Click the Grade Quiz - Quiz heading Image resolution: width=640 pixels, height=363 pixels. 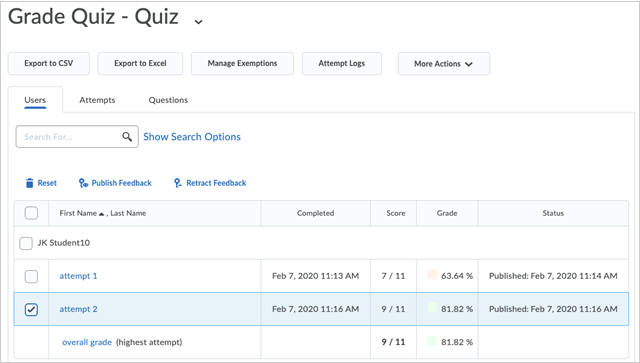coord(93,17)
